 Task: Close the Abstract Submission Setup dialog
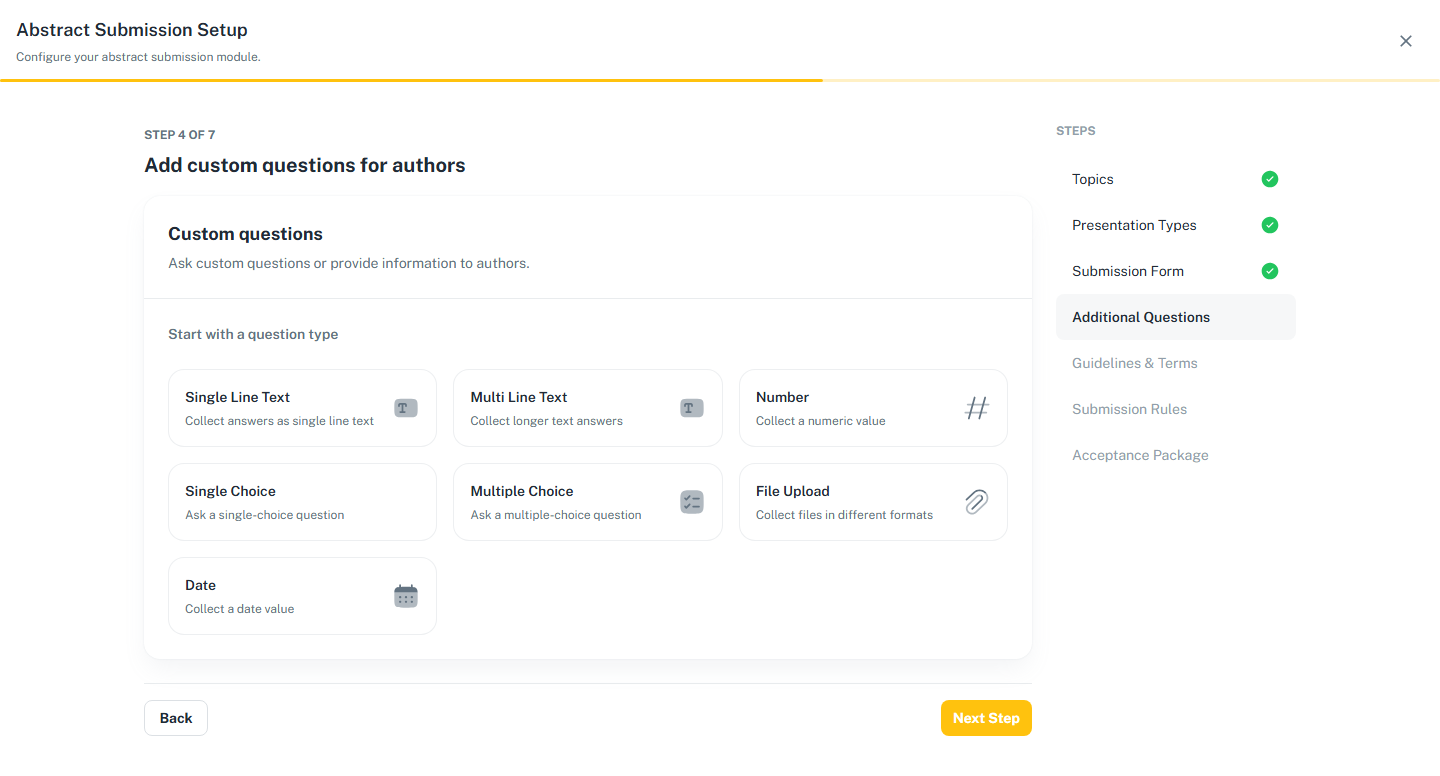(1406, 41)
